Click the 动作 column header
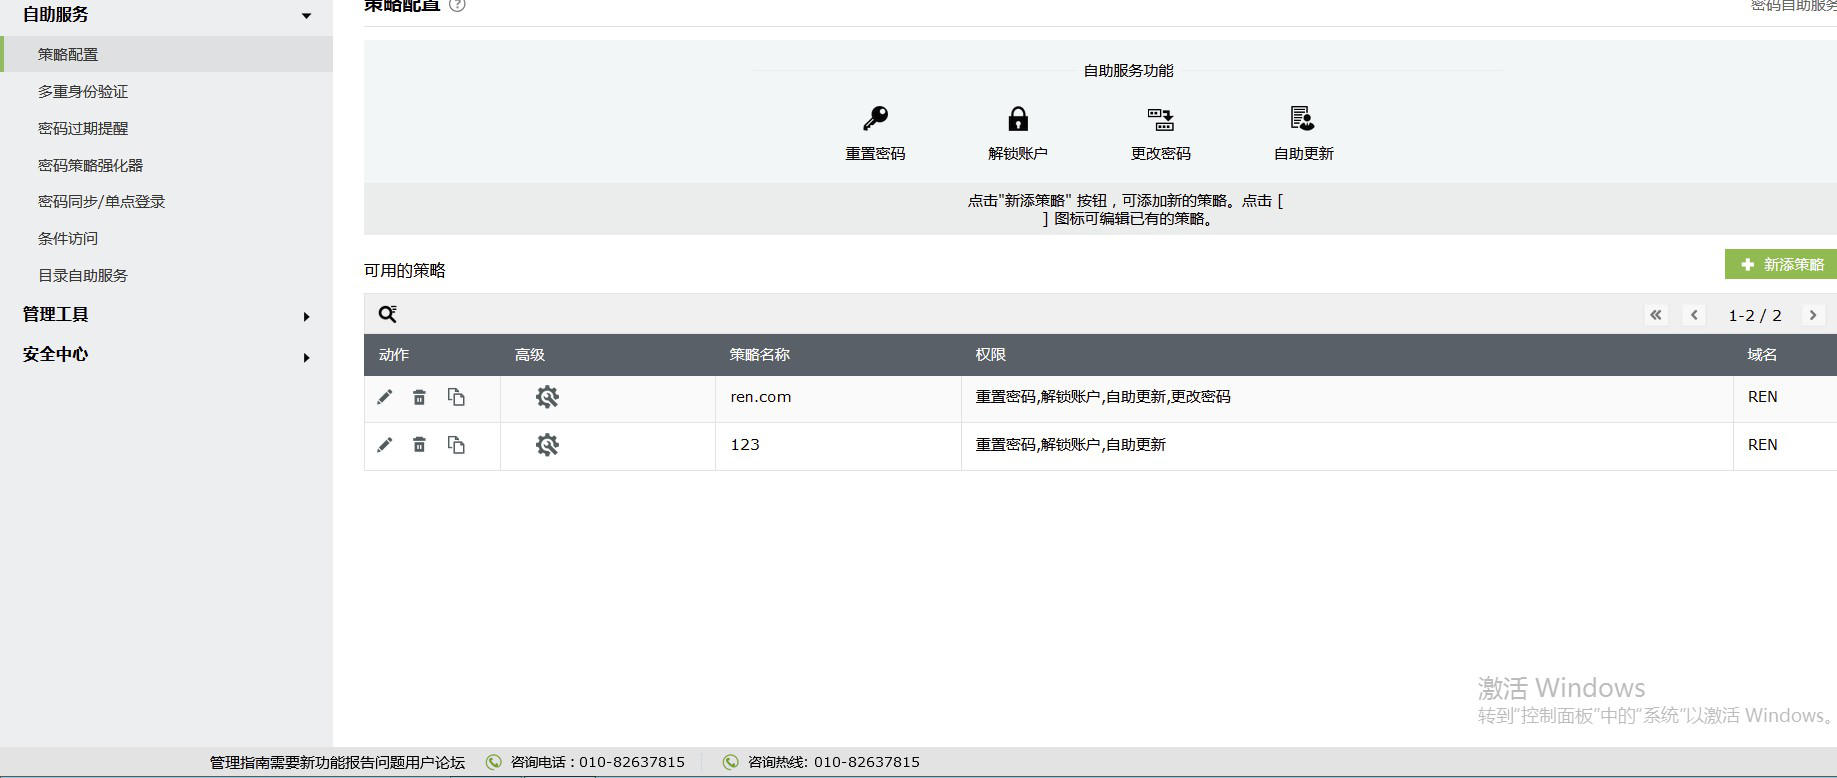 coord(394,354)
